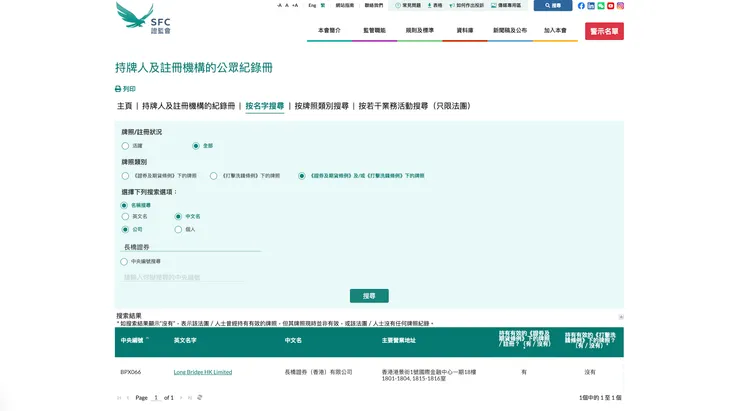The height and width of the screenshot is (411, 740).
Task: Reset font size with middle A
Action: click(286, 6)
